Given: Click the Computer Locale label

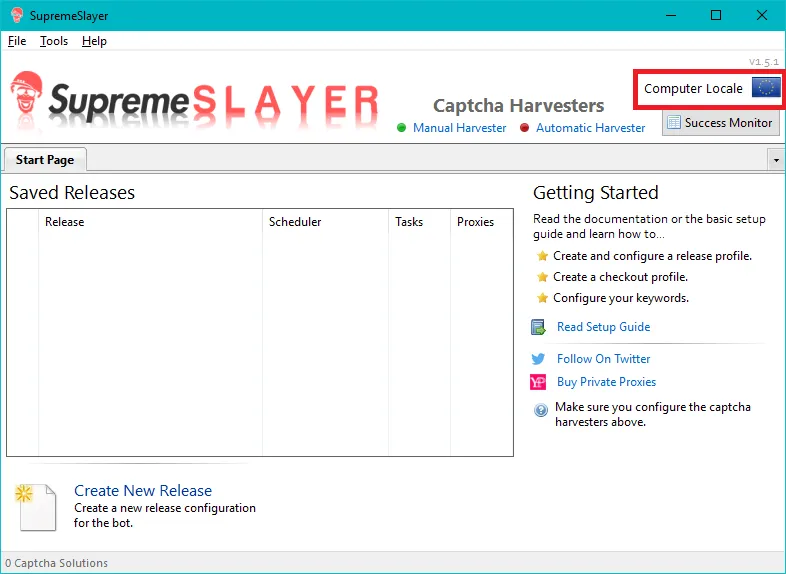Looking at the screenshot, I should (693, 88).
